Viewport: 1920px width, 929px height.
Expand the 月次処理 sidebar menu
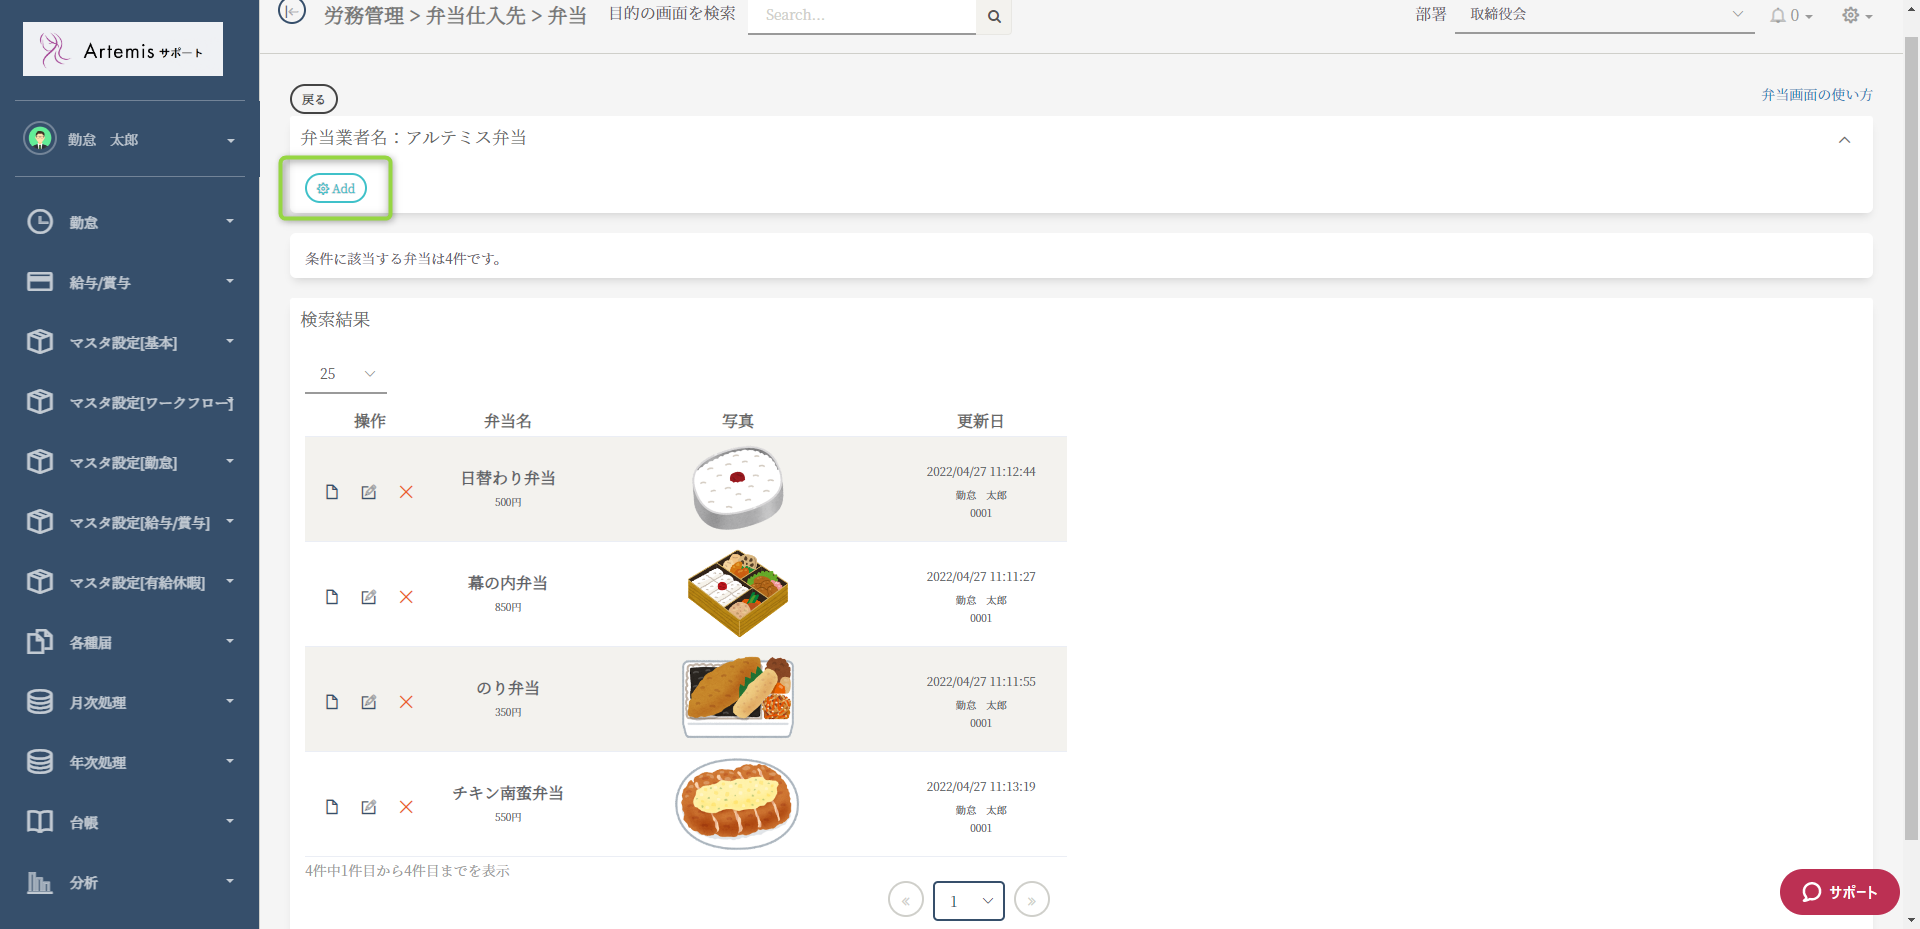[130, 702]
